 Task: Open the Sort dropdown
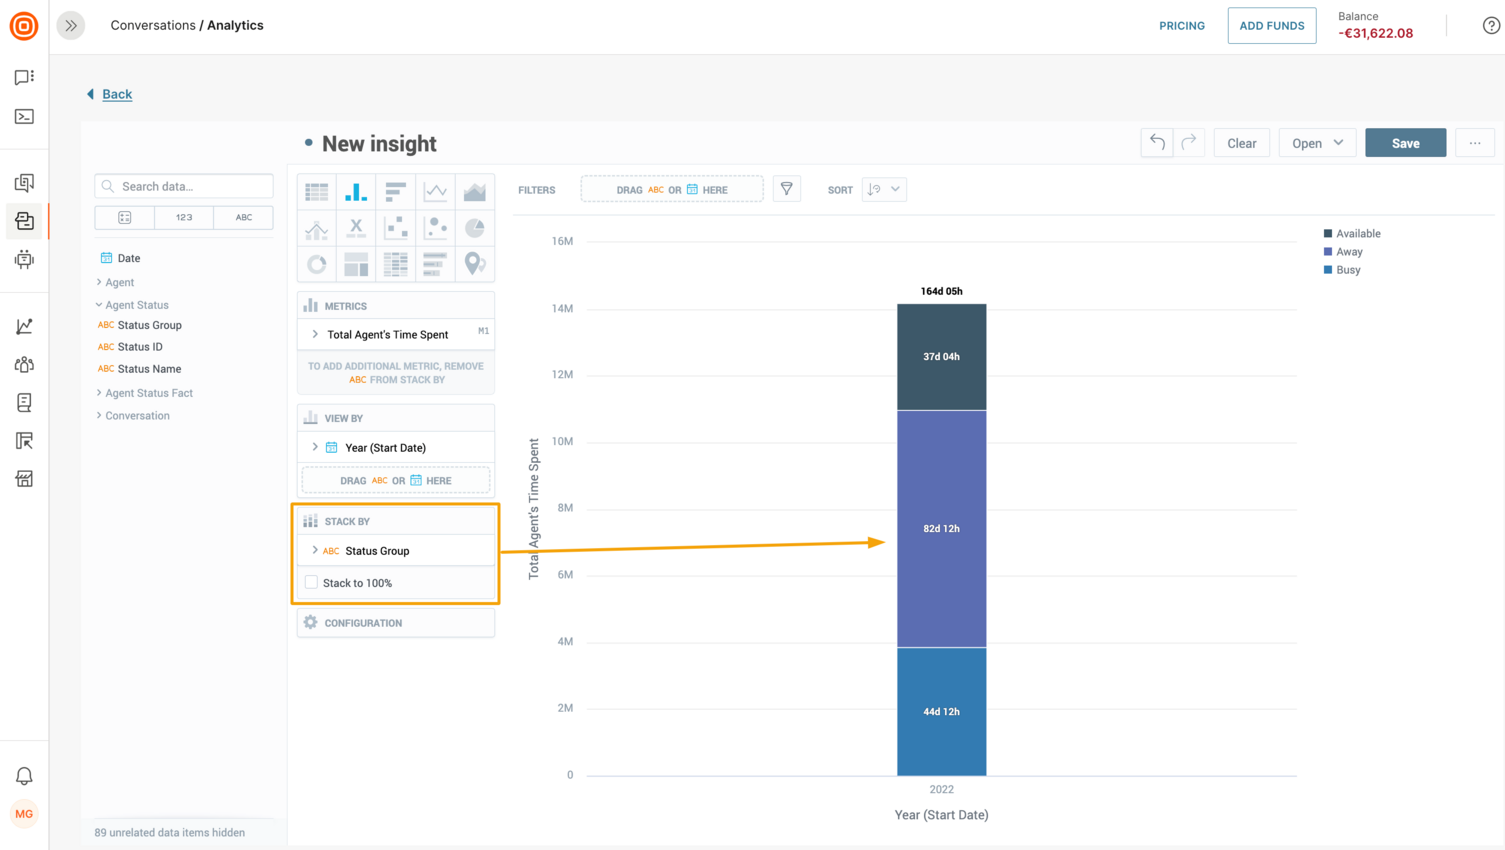[x=884, y=189]
